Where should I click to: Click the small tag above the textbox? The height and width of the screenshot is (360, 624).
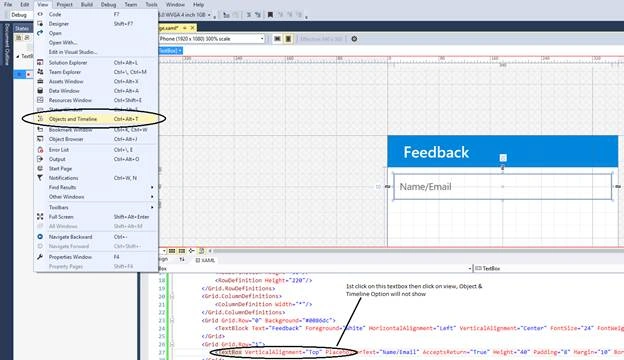point(503,158)
